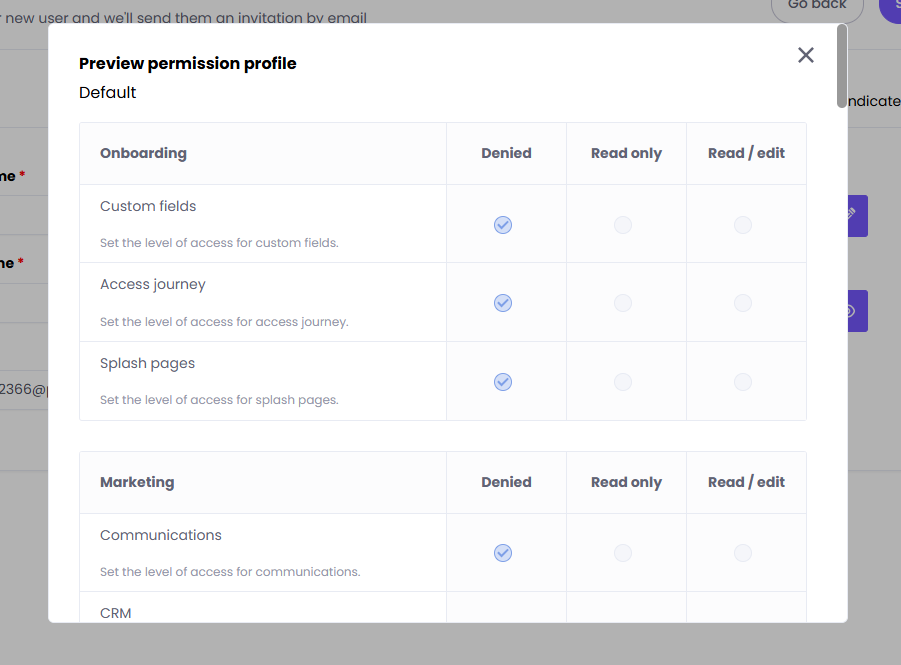The width and height of the screenshot is (901, 665).
Task: Select Denied for Access journey
Action: pyautogui.click(x=503, y=303)
